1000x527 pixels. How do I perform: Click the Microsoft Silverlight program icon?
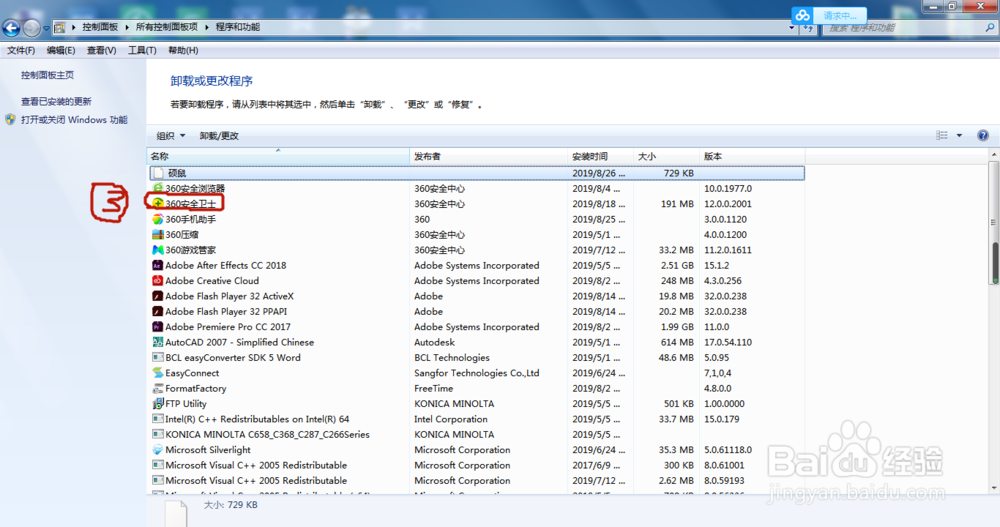pyautogui.click(x=158, y=450)
